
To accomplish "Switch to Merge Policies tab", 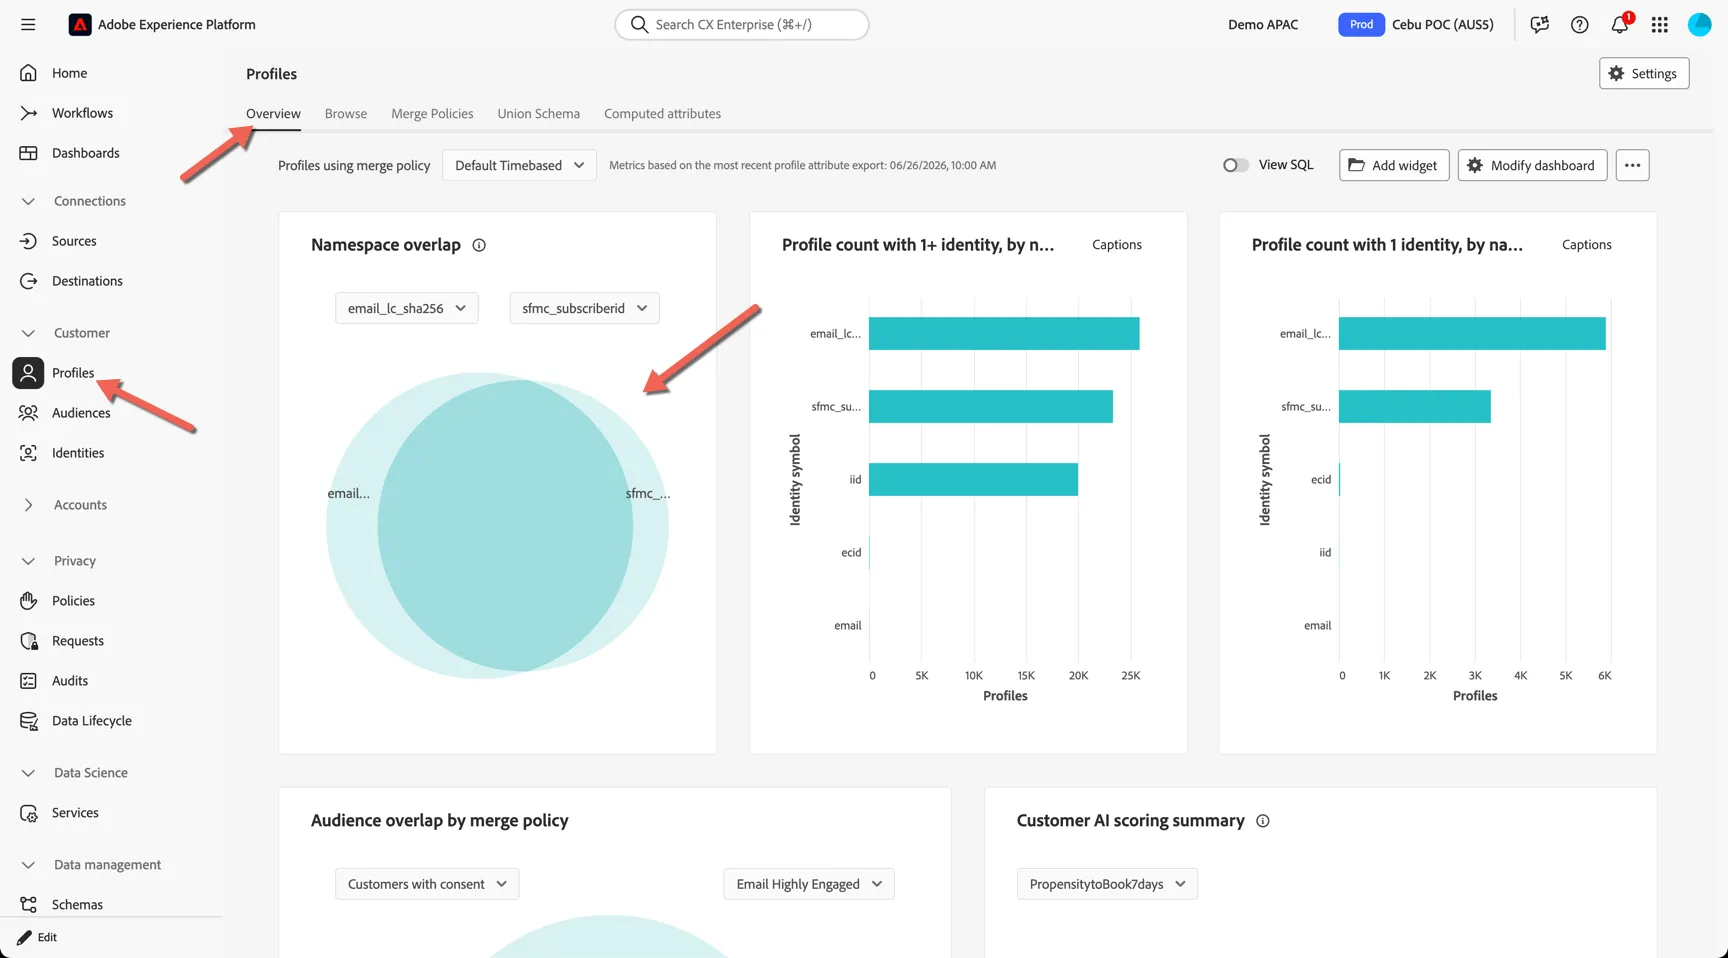I will tap(432, 114).
